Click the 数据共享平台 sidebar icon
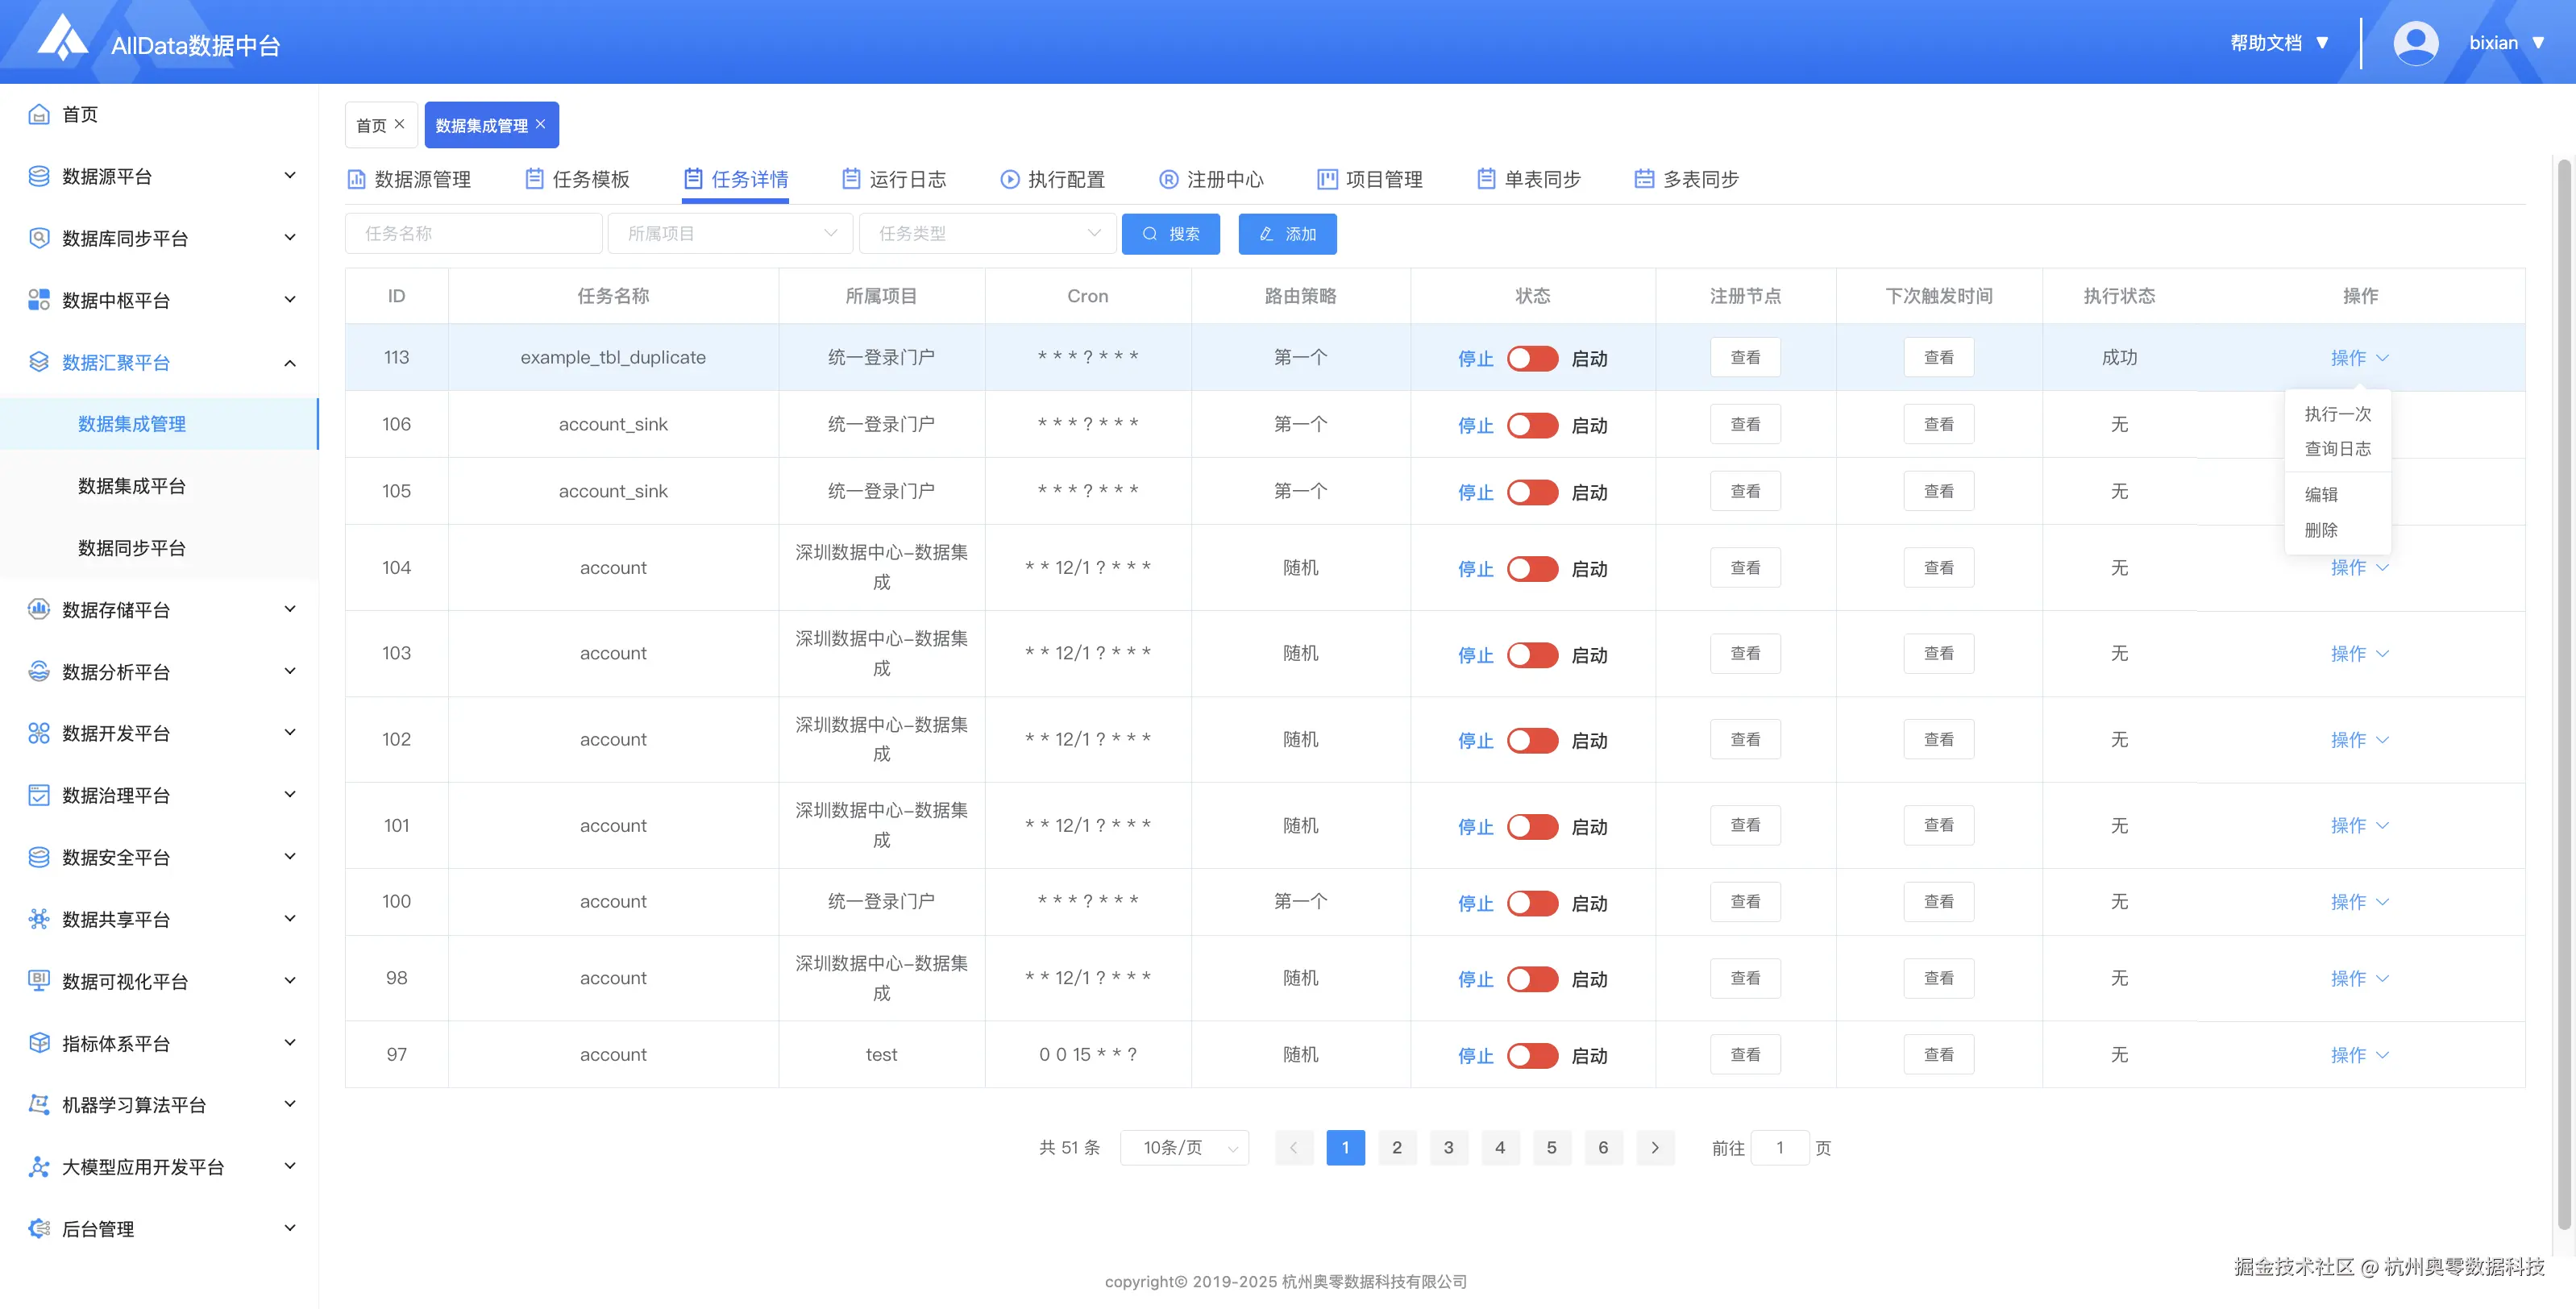 pos(39,919)
